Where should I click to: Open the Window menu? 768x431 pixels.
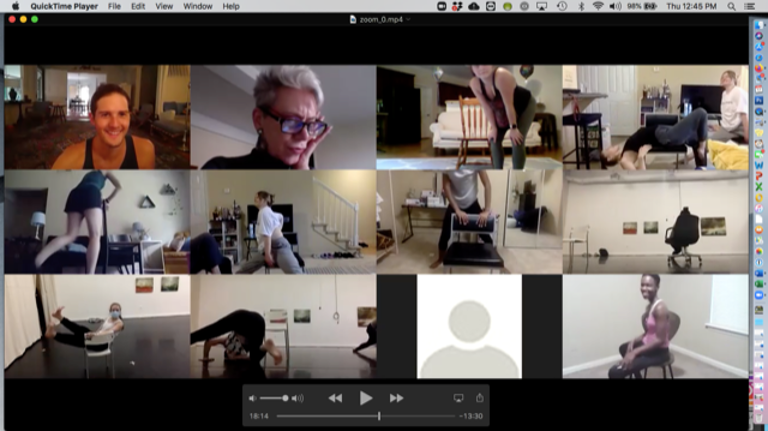197,6
